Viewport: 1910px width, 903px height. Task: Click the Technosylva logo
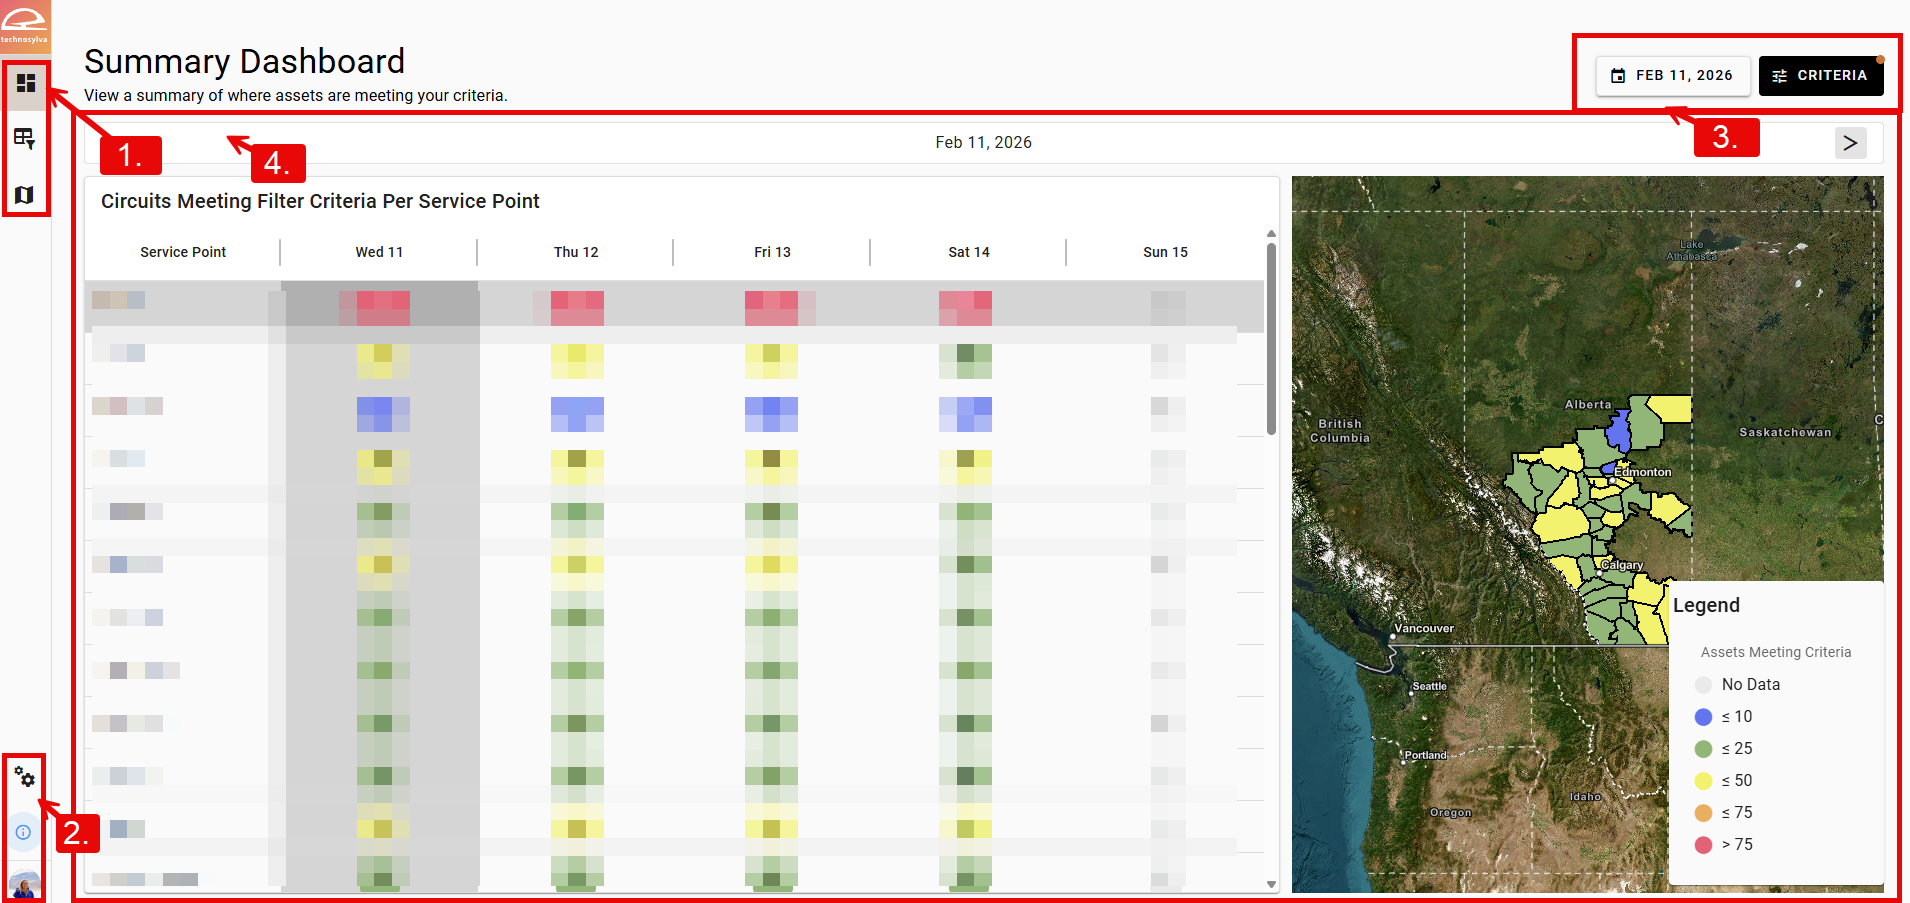tap(24, 25)
